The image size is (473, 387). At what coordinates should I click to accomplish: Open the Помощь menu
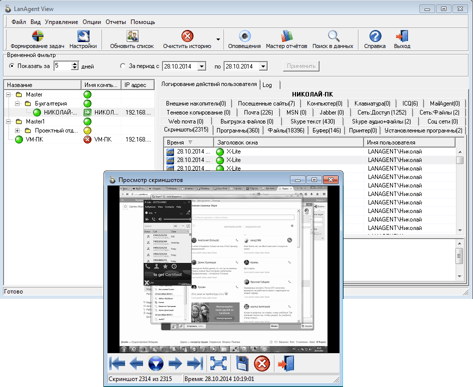(x=143, y=22)
